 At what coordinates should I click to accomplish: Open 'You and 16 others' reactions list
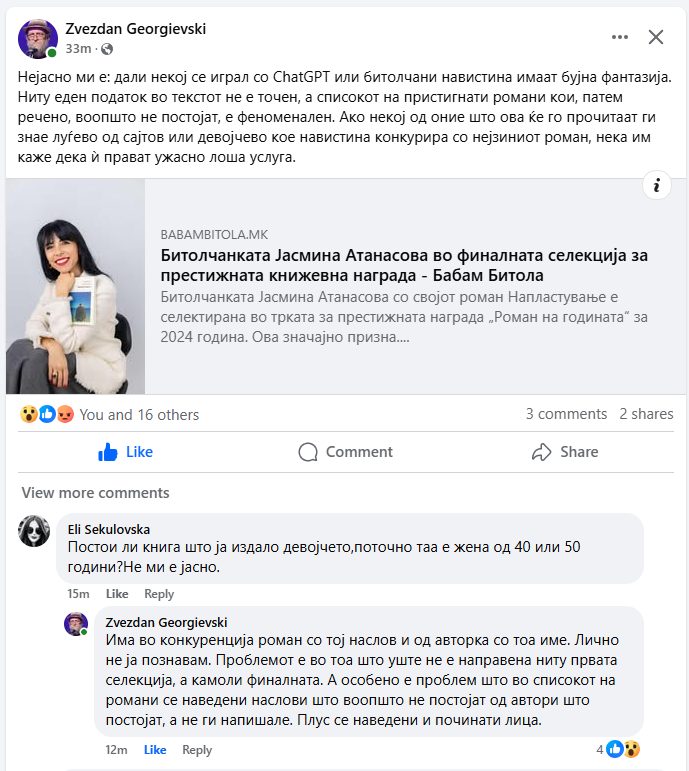pos(139,415)
